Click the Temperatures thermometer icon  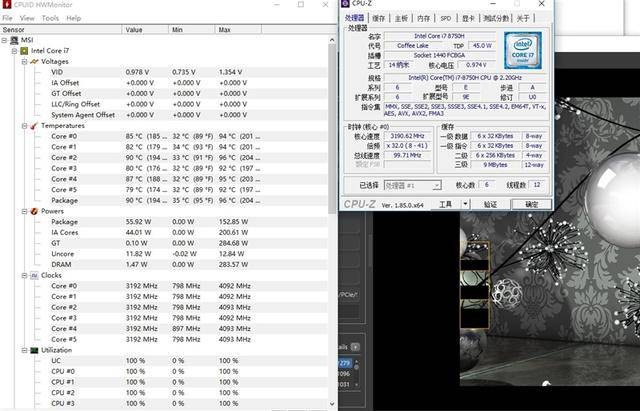(x=34, y=126)
